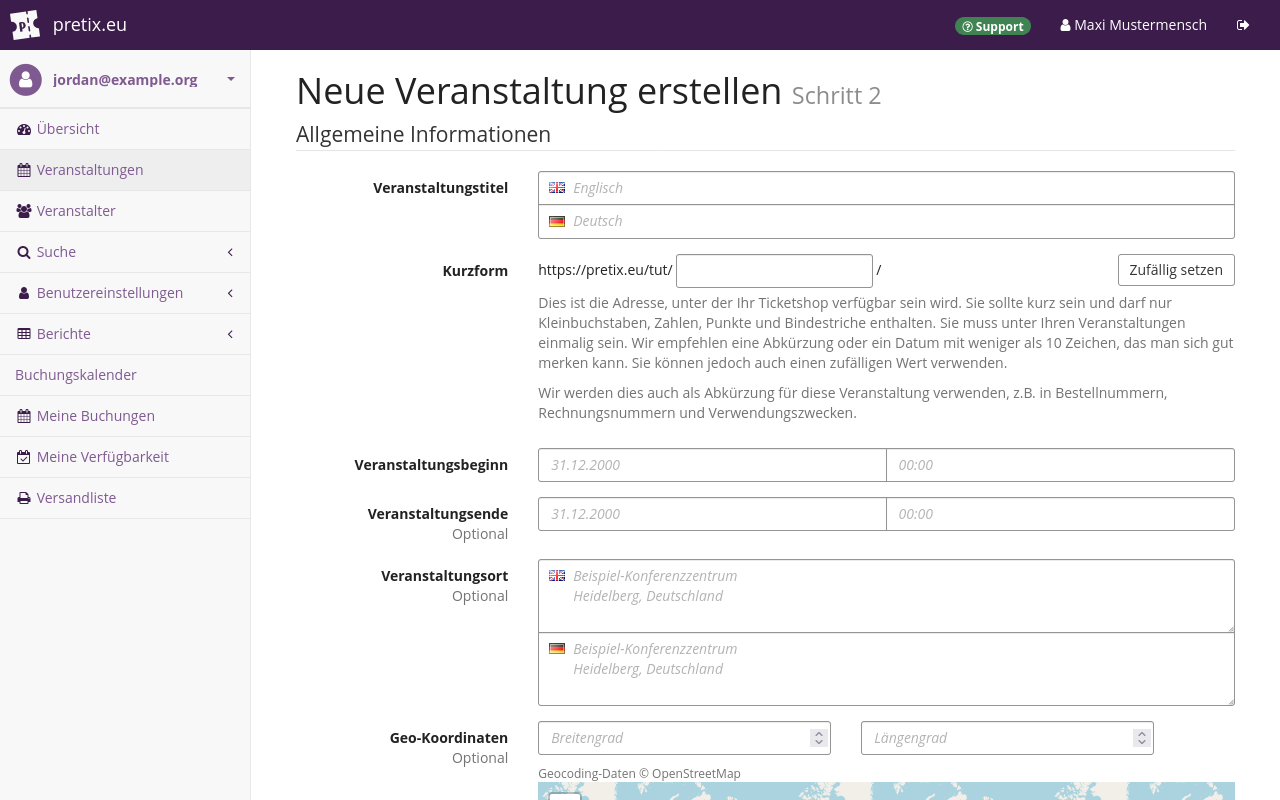Image resolution: width=1280 pixels, height=800 pixels.
Task: Click the pretix.eu brand name
Action: point(90,25)
